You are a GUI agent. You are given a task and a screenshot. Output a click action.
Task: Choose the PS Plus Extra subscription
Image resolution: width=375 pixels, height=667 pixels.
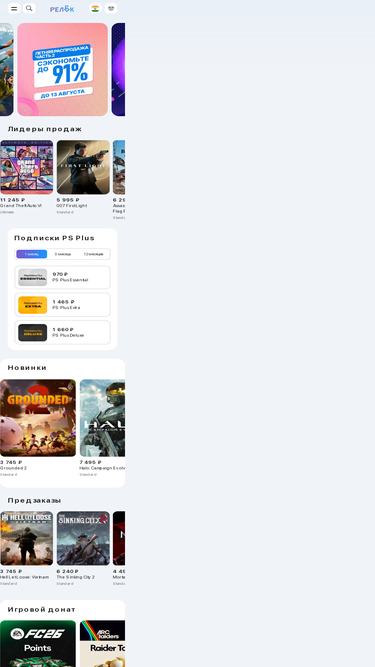pyautogui.click(x=62, y=305)
